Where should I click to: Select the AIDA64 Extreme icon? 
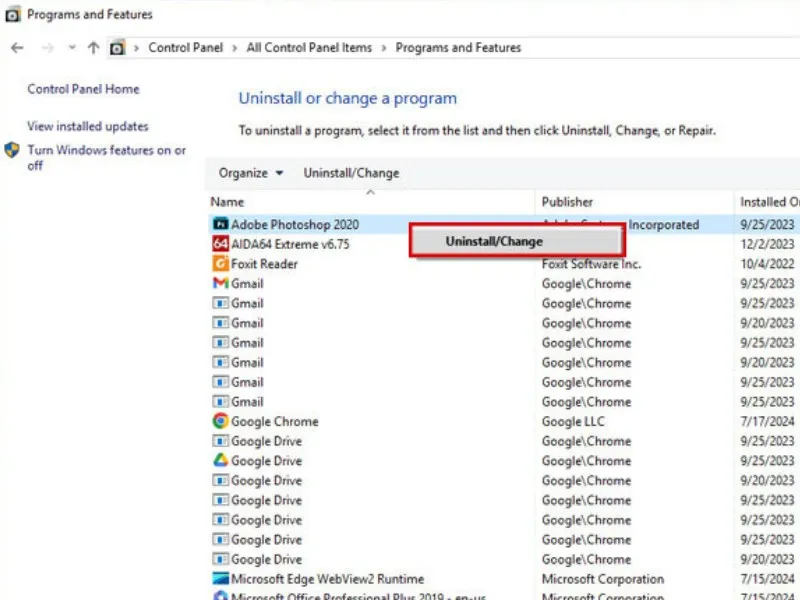tap(221, 244)
